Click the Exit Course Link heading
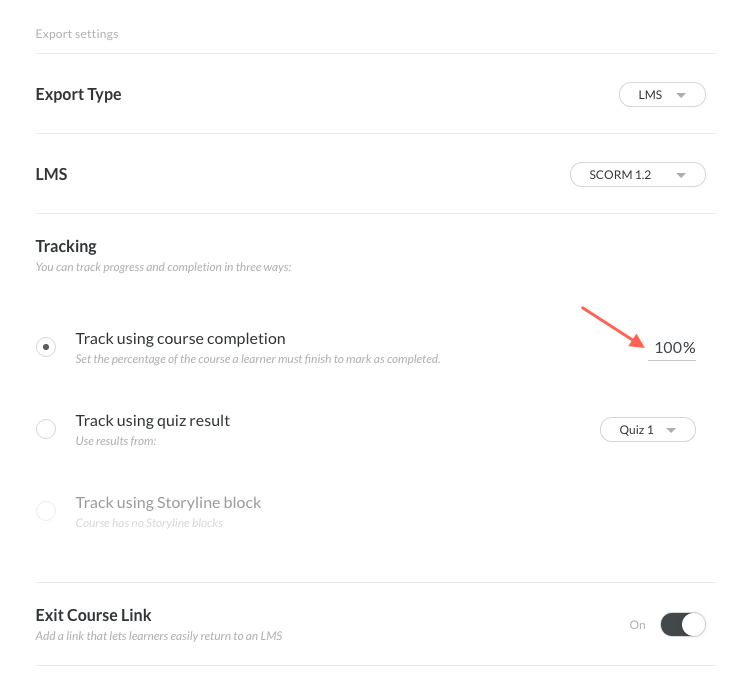 coord(93,615)
